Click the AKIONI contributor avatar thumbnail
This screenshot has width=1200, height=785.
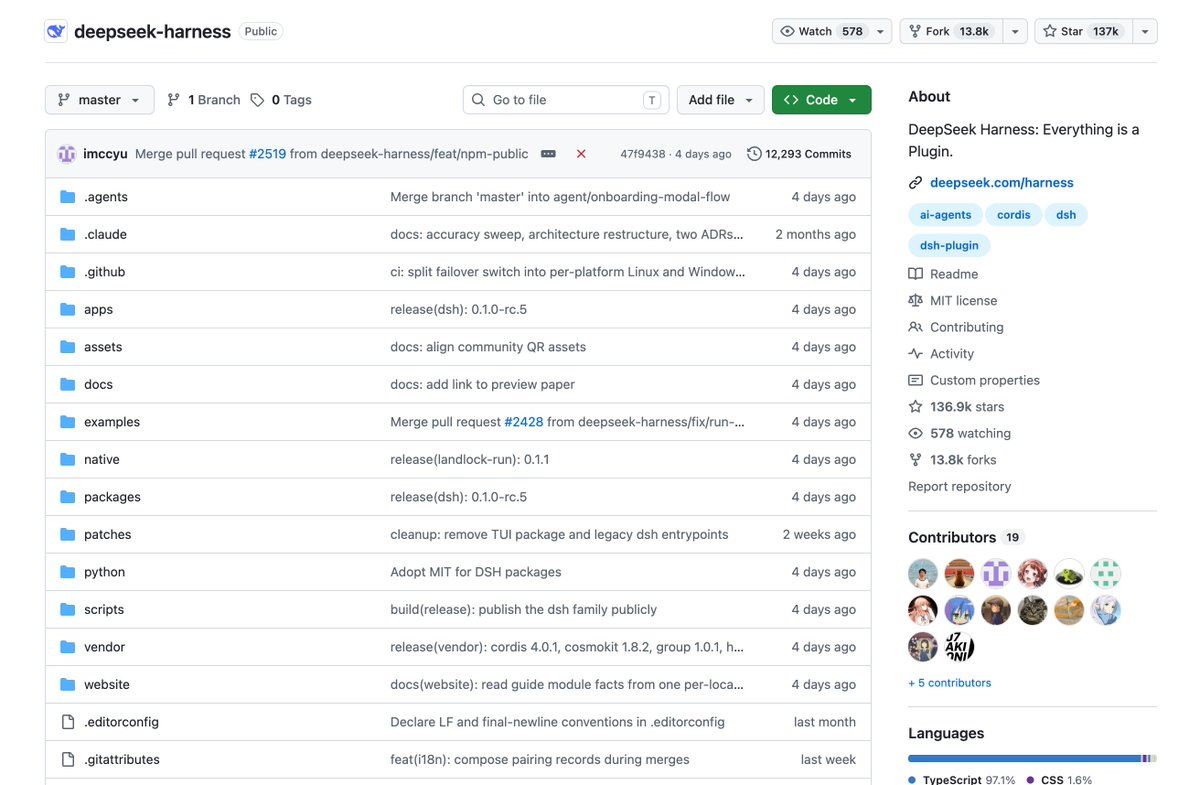(959, 646)
